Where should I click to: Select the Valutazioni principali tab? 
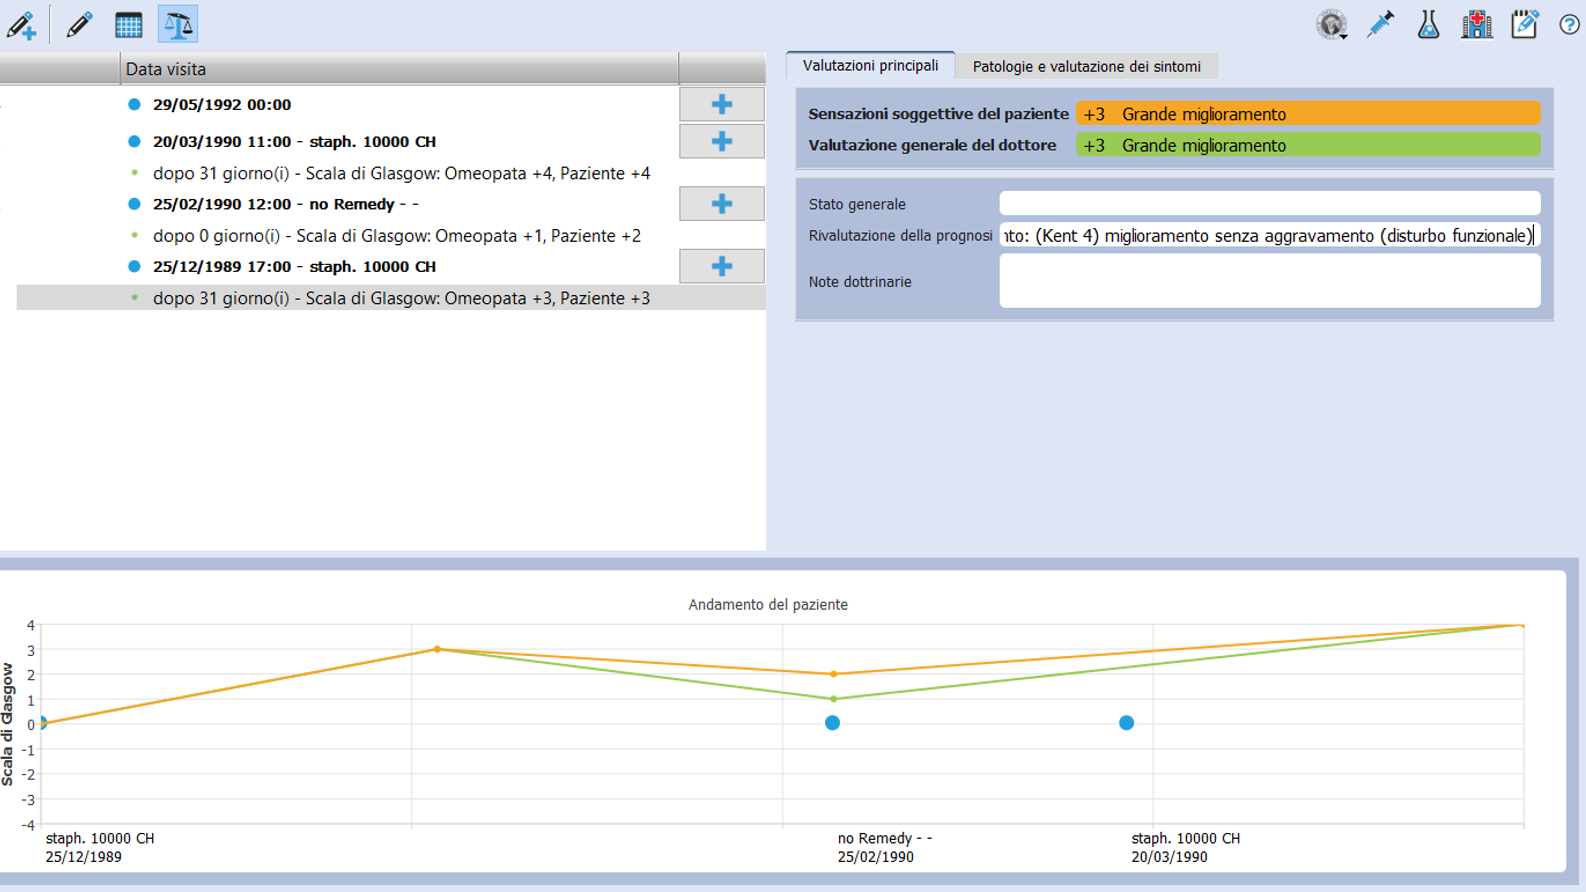click(870, 66)
